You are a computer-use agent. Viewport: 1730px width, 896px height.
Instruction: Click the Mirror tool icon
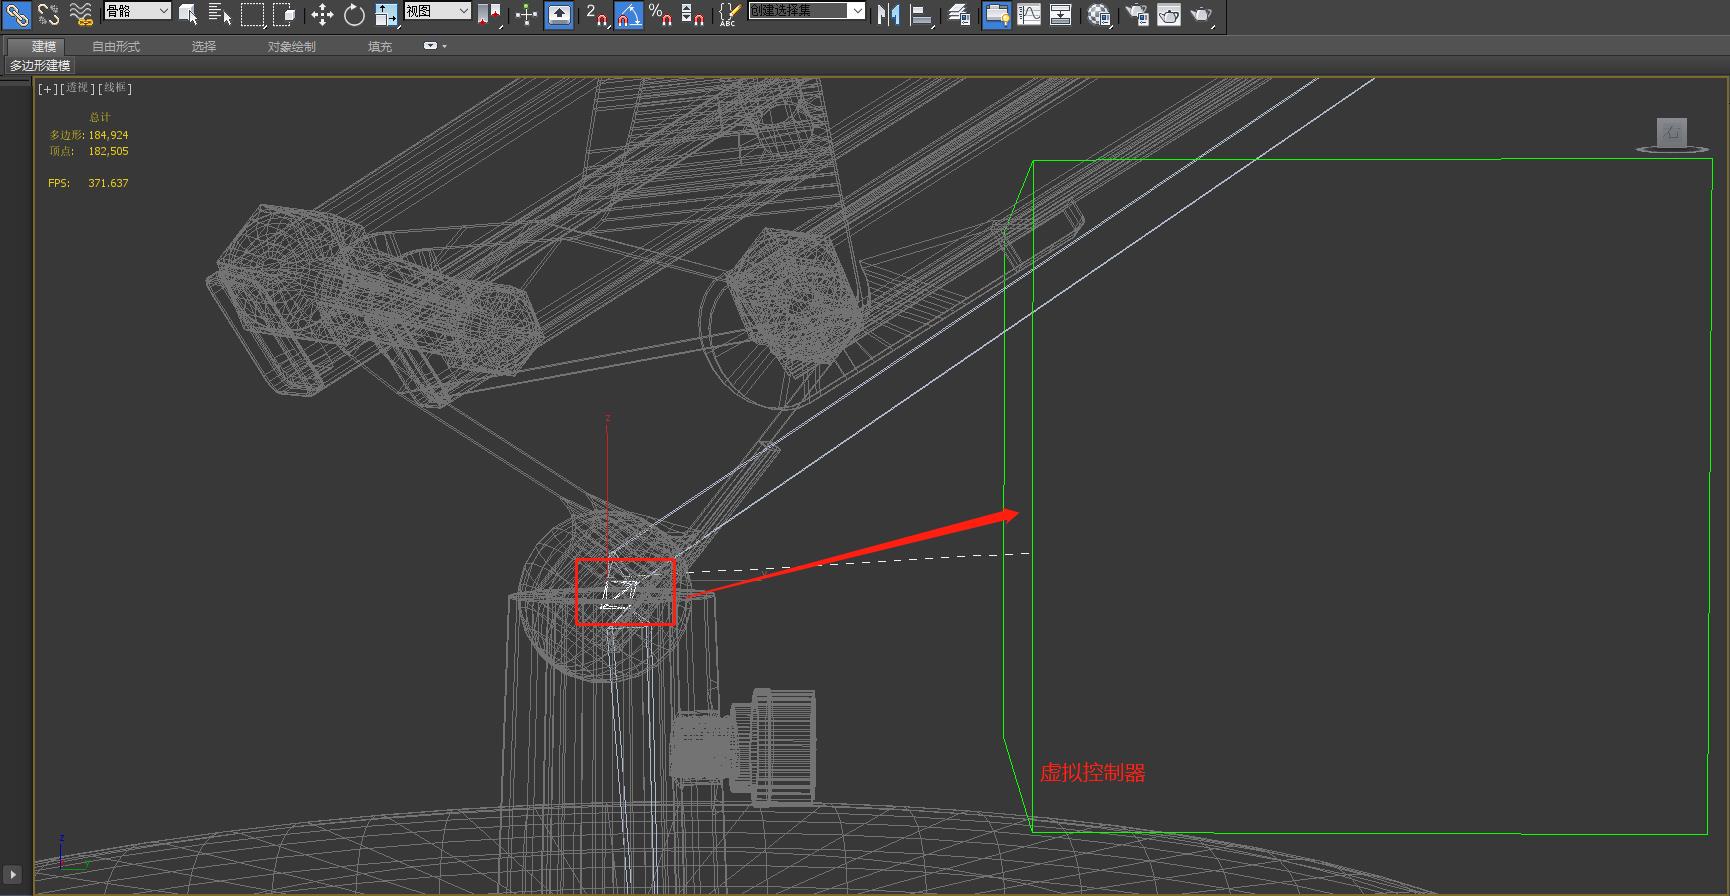click(x=888, y=14)
